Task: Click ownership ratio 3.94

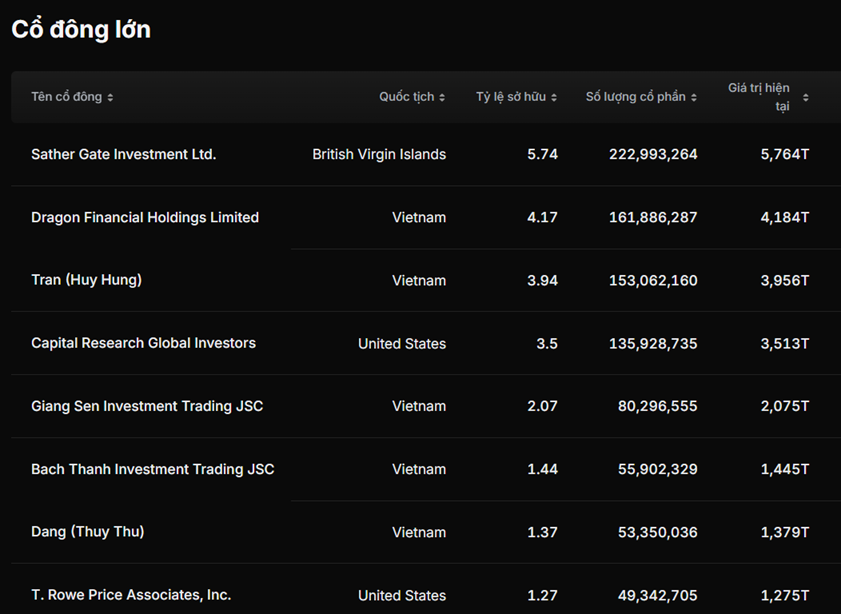Action: (542, 280)
